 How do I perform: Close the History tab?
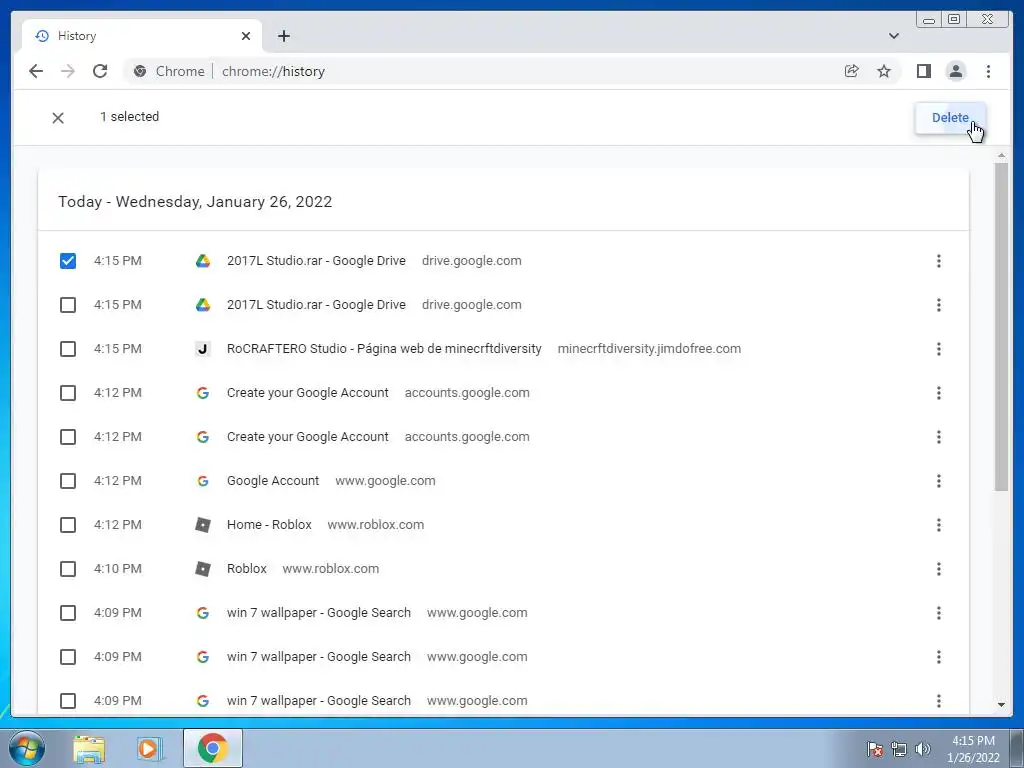tap(246, 36)
